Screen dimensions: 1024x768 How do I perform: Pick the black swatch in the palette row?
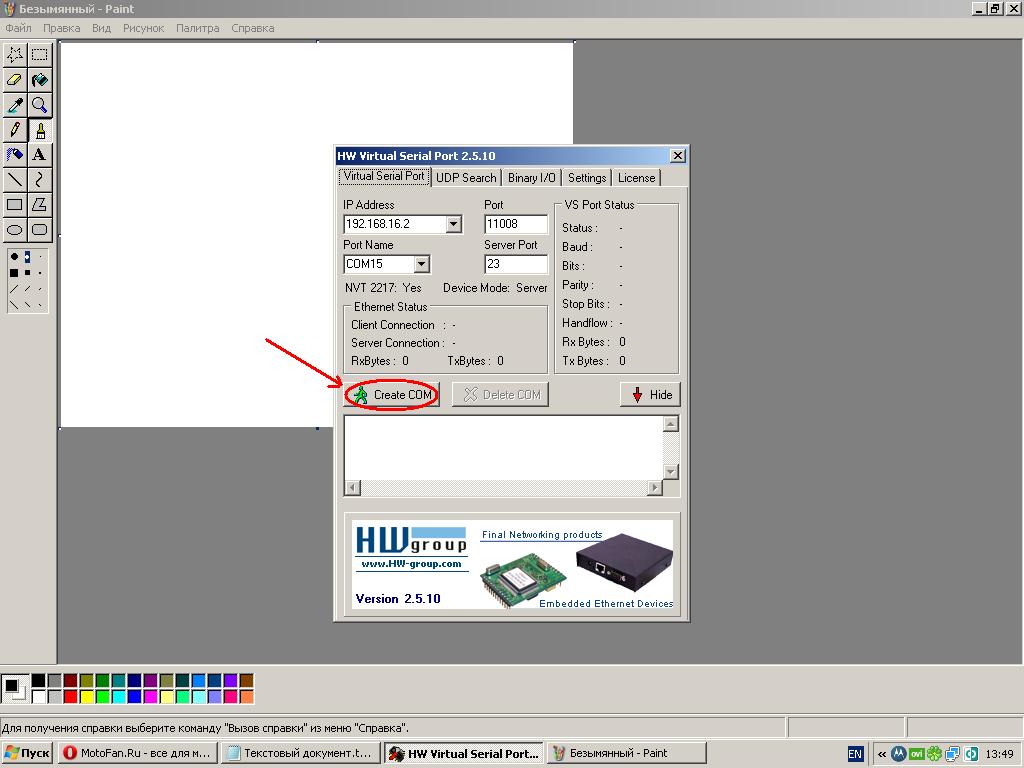pyautogui.click(x=39, y=681)
